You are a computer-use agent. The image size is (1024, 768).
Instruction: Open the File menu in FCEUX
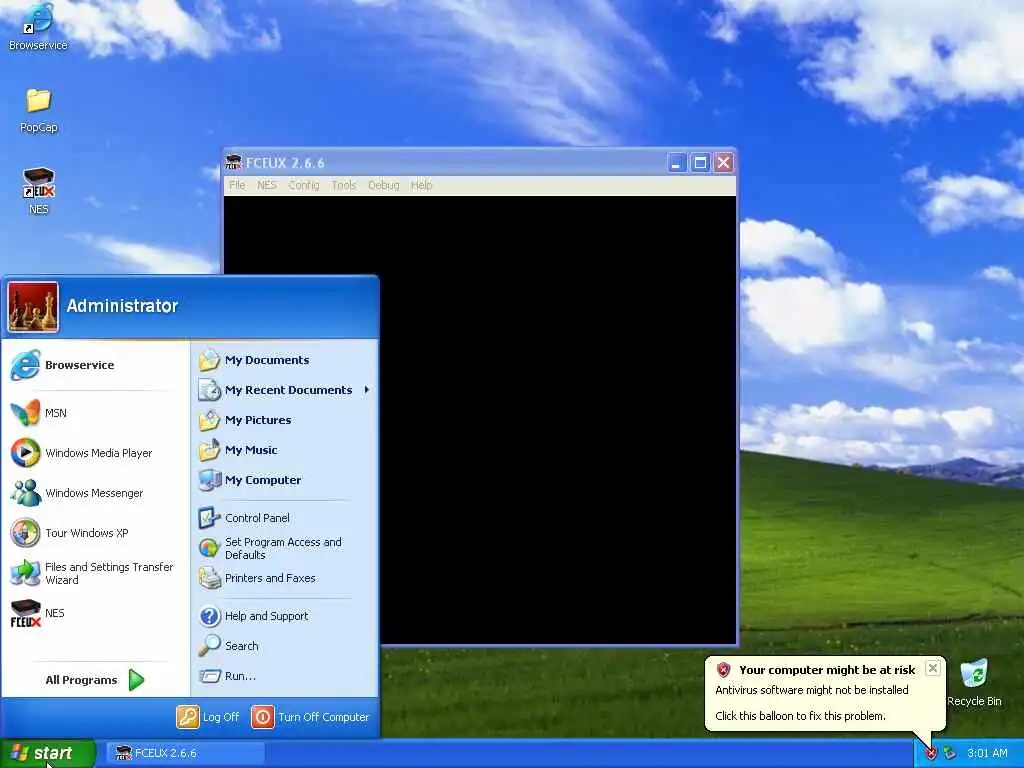pyautogui.click(x=237, y=185)
